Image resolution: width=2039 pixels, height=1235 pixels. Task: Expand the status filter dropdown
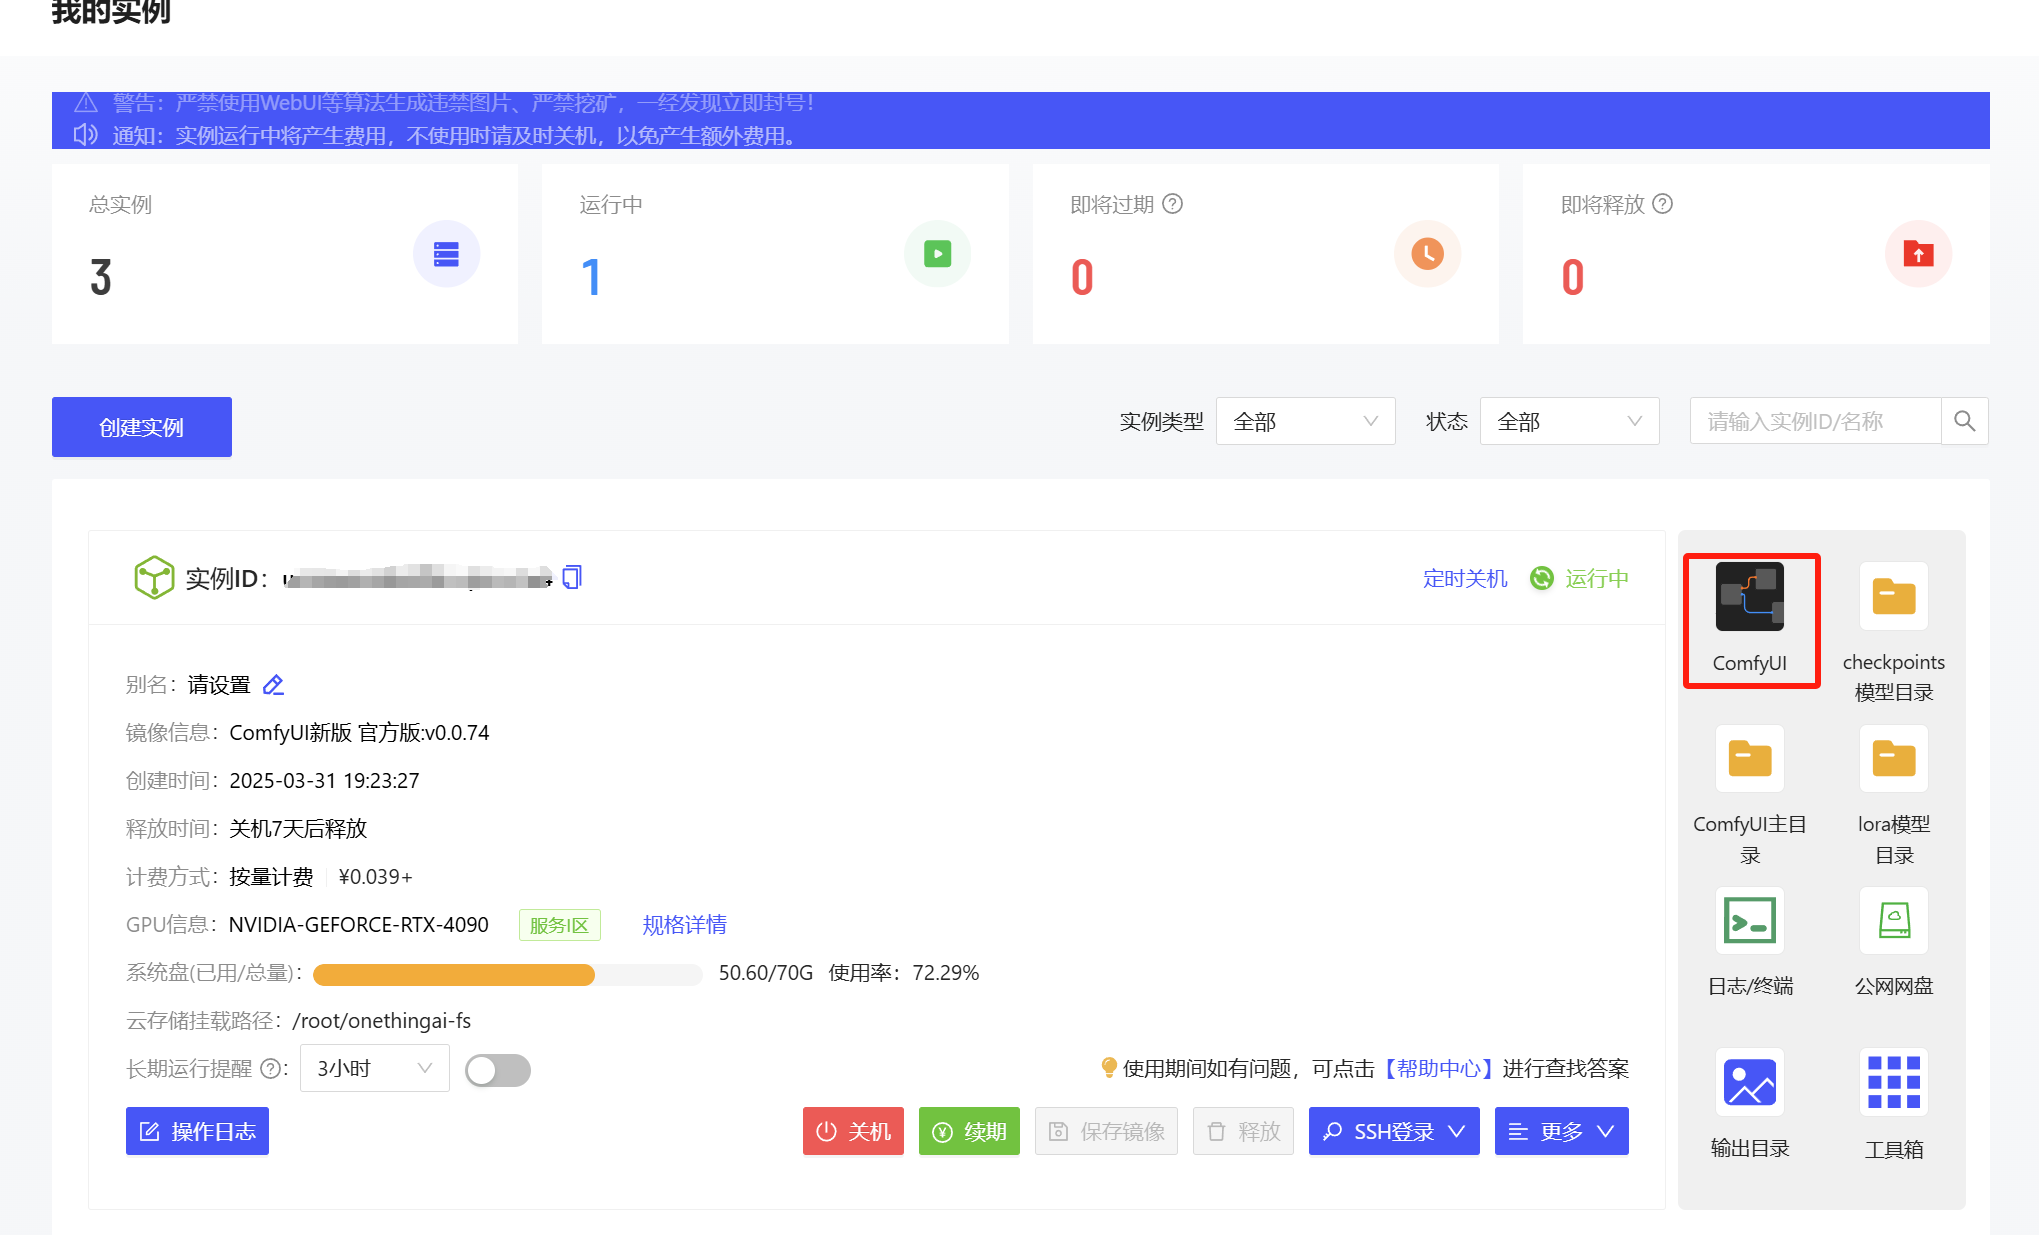[1568, 422]
